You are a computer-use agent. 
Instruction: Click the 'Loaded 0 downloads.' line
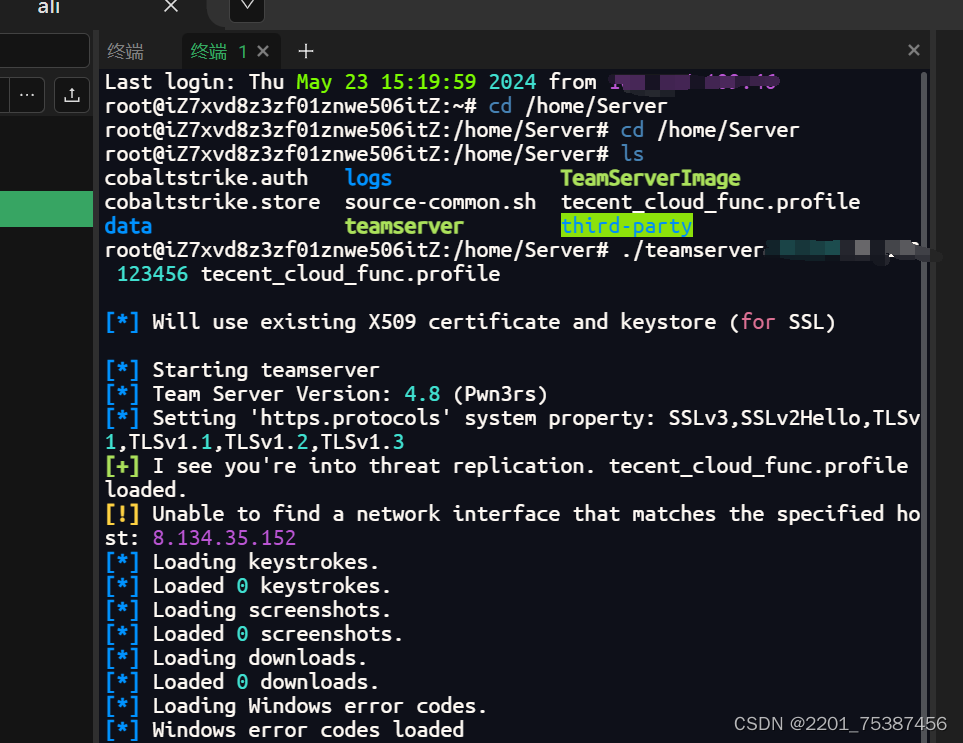pyautogui.click(x=242, y=682)
